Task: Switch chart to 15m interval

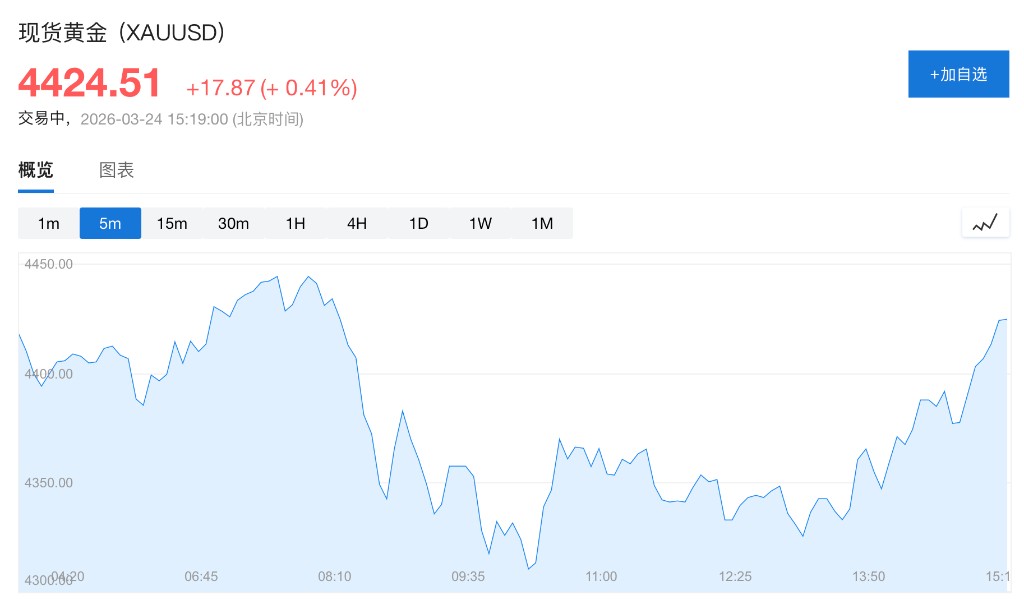Action: coord(172,223)
